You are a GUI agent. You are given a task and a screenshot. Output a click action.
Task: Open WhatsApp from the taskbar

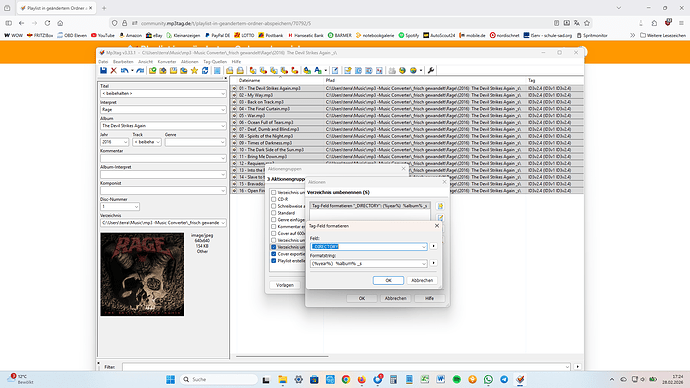pyautogui.click(x=488, y=379)
